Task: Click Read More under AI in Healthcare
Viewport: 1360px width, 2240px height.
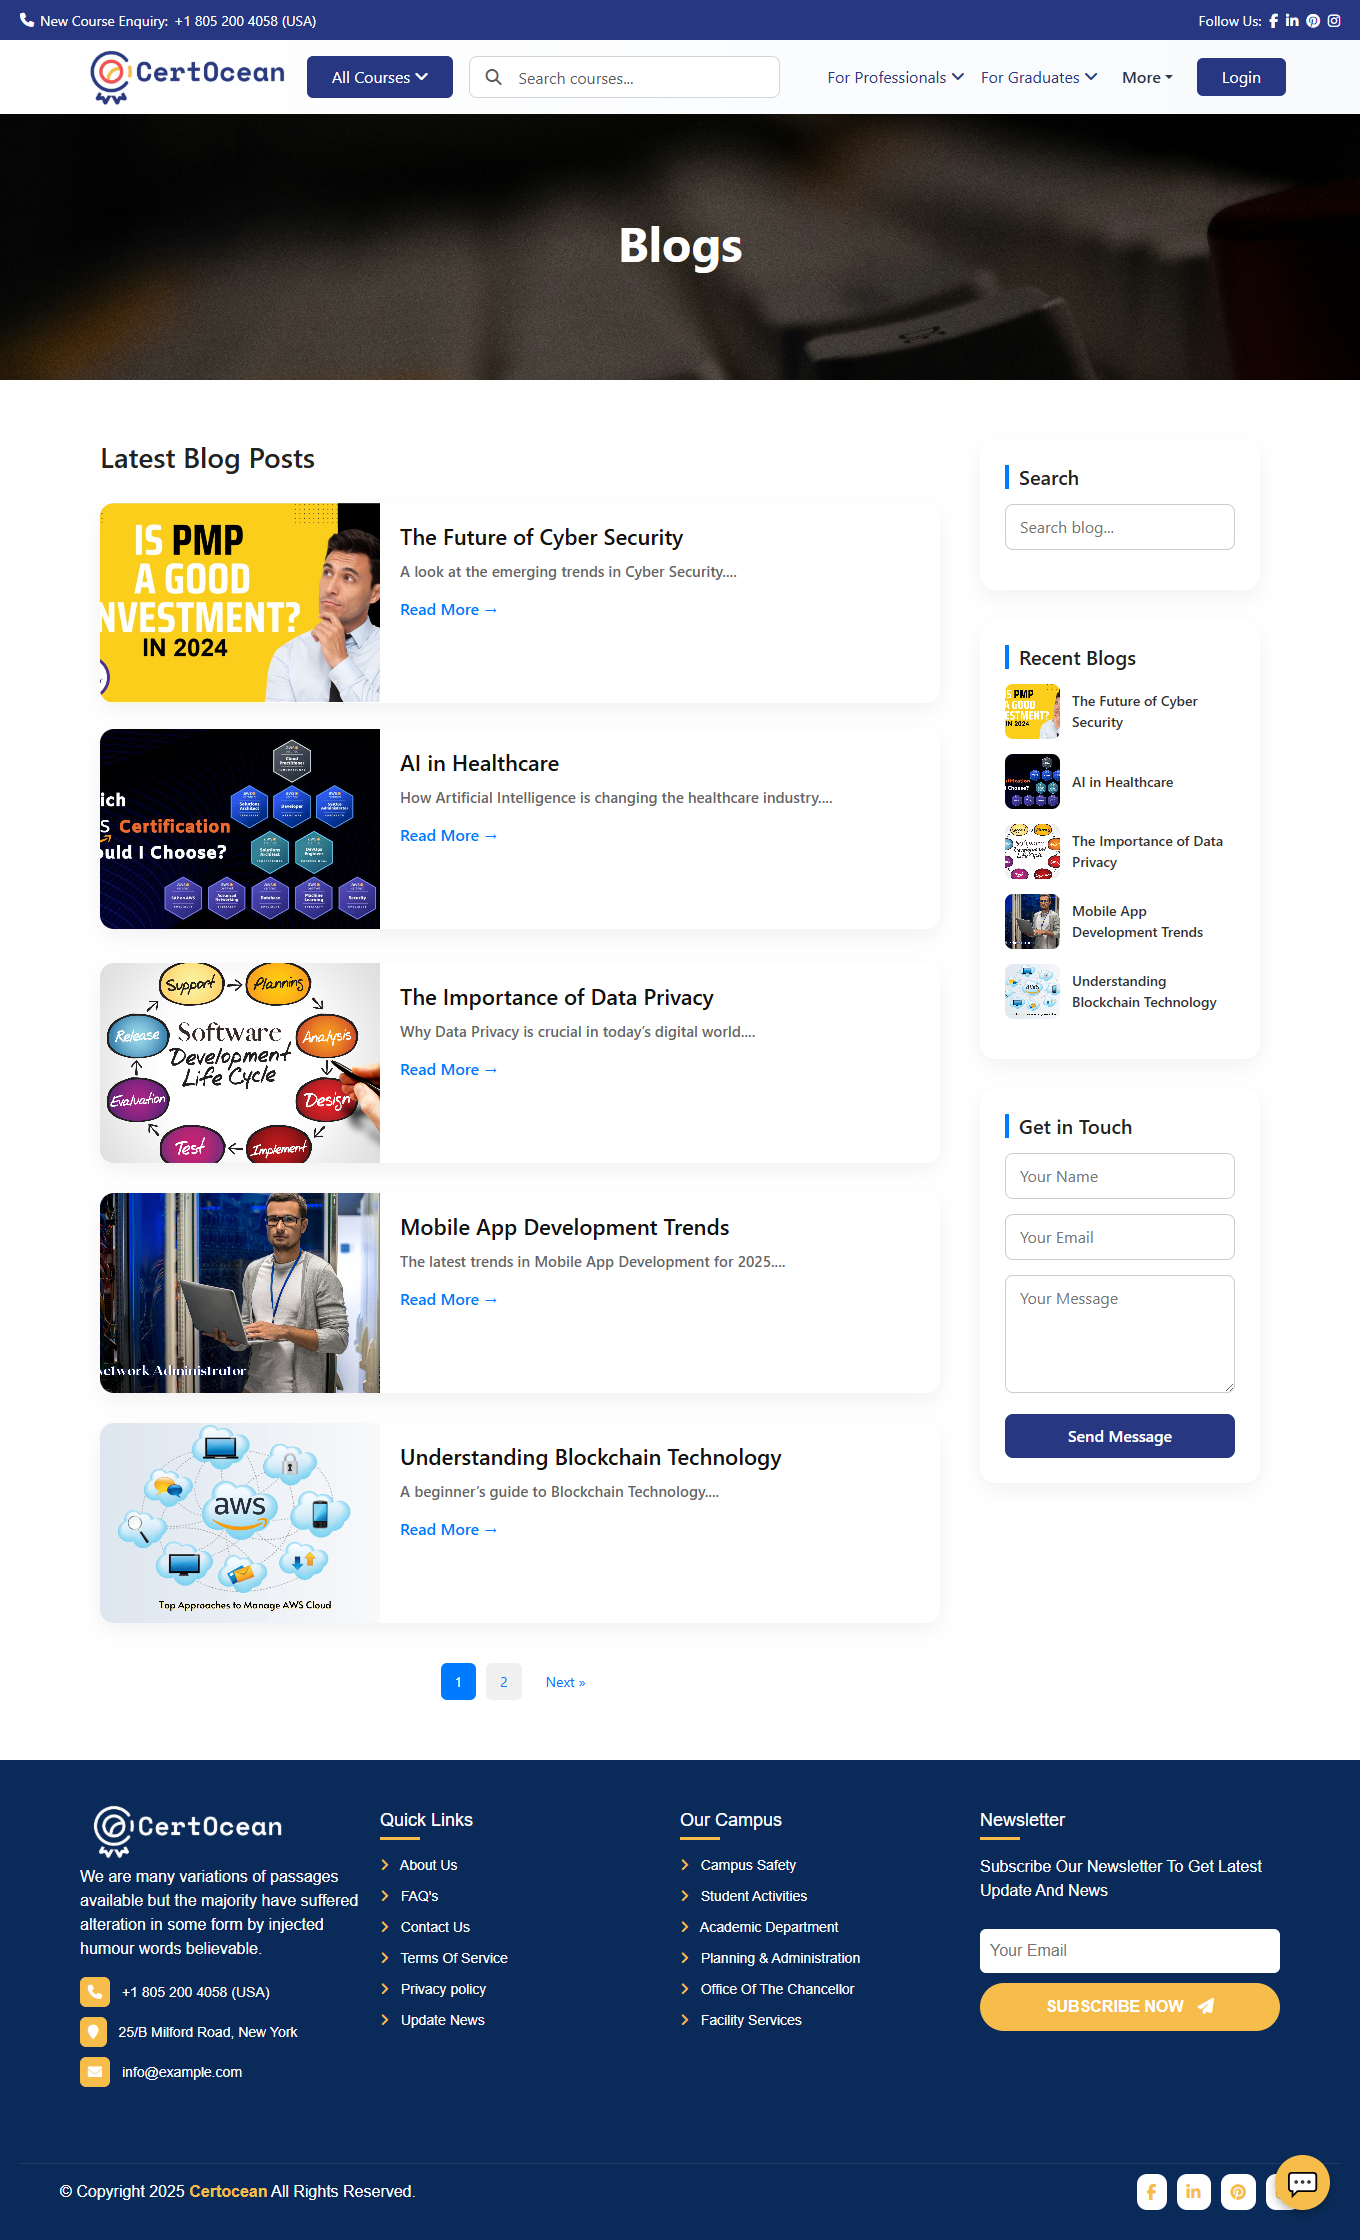Action: click(449, 836)
